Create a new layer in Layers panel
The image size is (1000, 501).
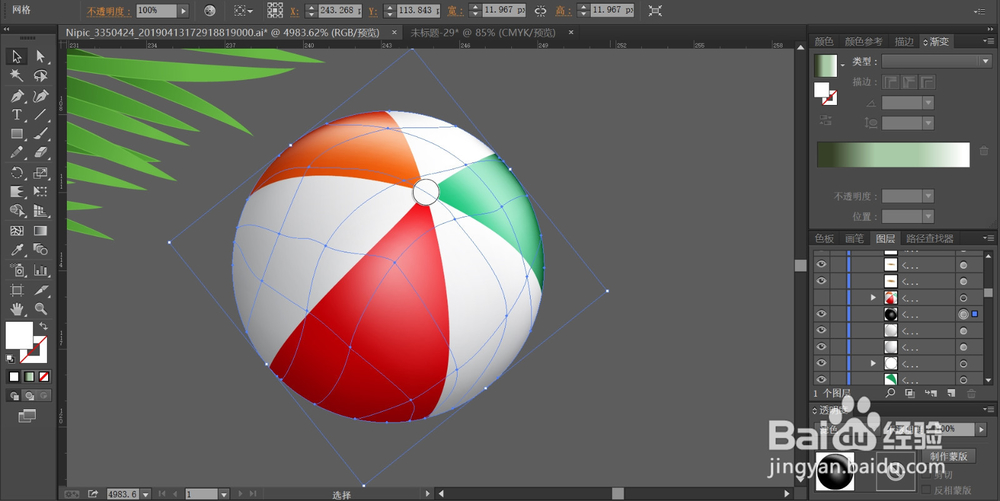pos(951,393)
